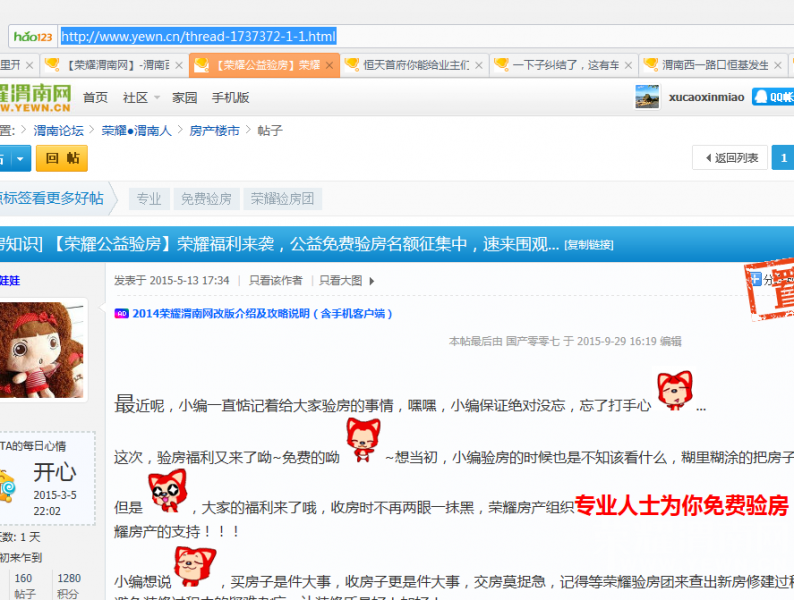Click the purple ad icon before 2014 announcement
Image resolution: width=794 pixels, height=600 pixels.
[121, 313]
